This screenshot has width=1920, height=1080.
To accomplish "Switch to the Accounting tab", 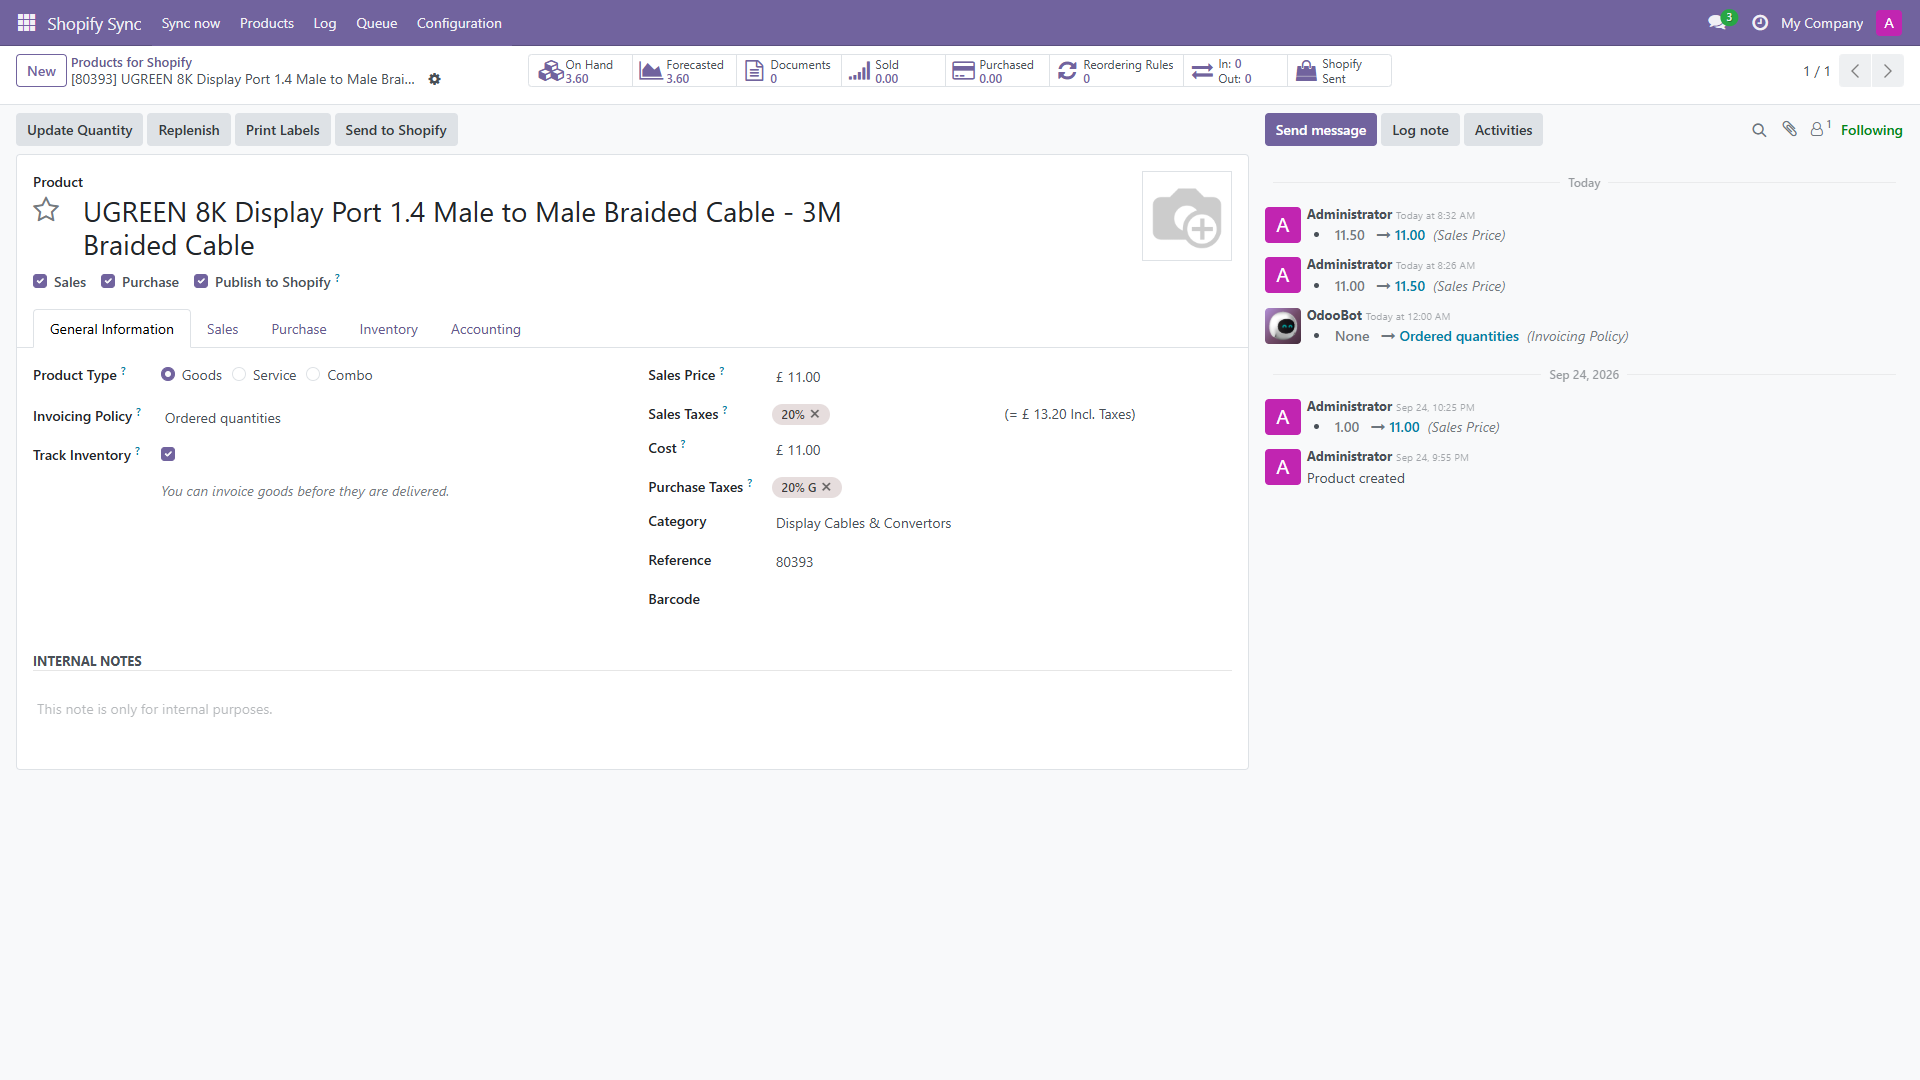I will [486, 329].
